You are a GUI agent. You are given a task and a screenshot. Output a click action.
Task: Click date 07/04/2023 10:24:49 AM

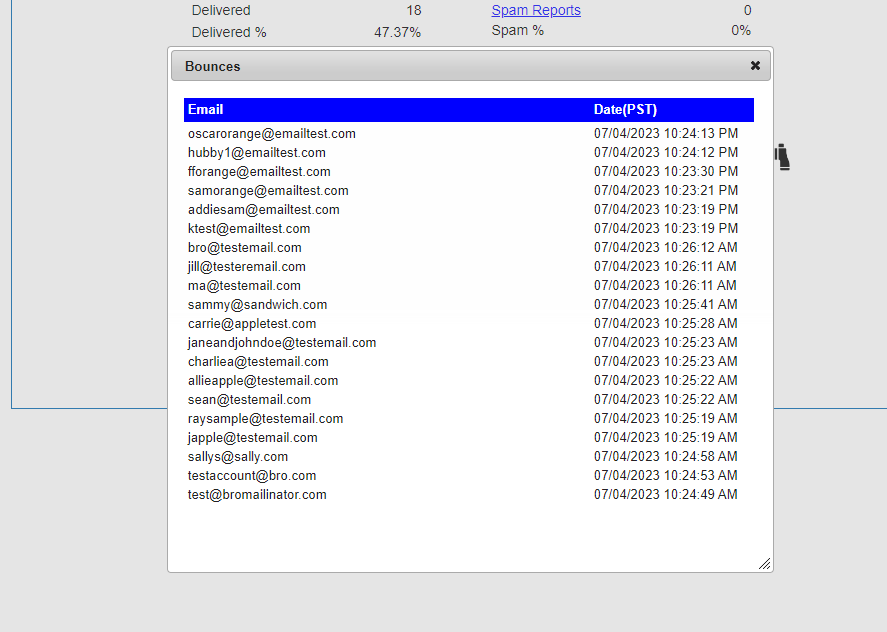tap(665, 495)
